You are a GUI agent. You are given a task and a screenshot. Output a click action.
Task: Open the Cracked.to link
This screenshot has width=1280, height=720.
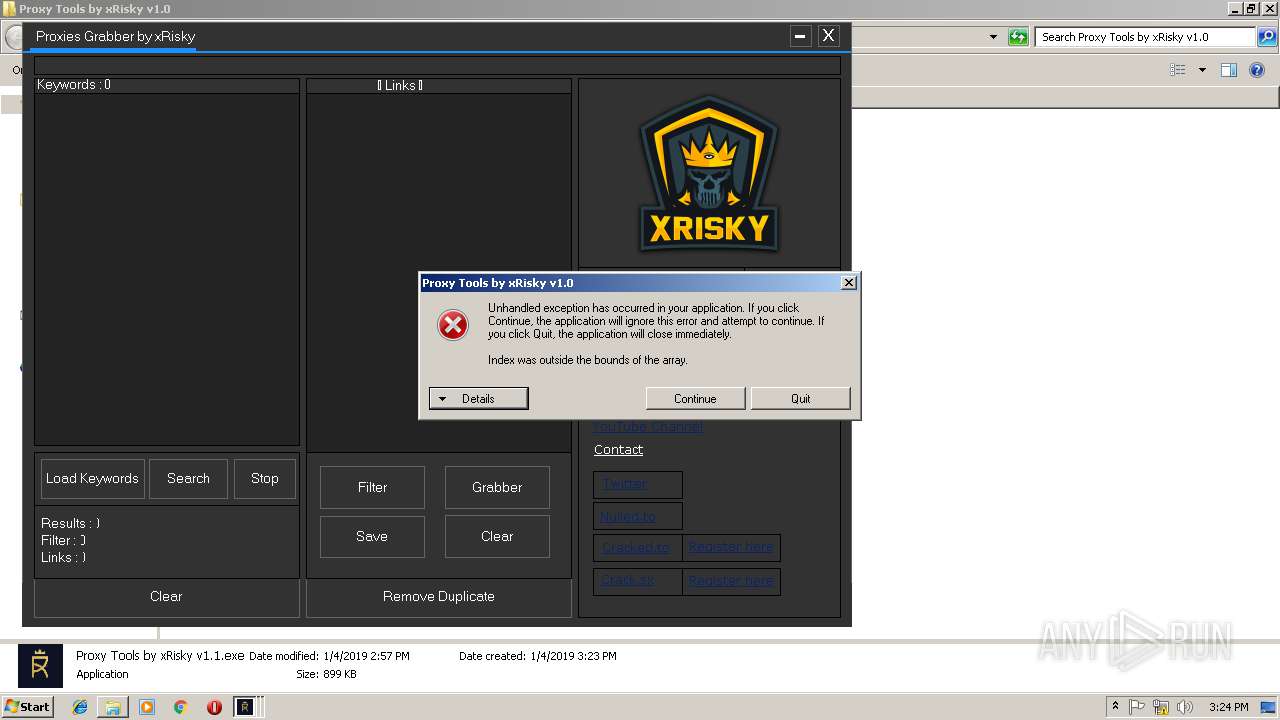(x=636, y=548)
